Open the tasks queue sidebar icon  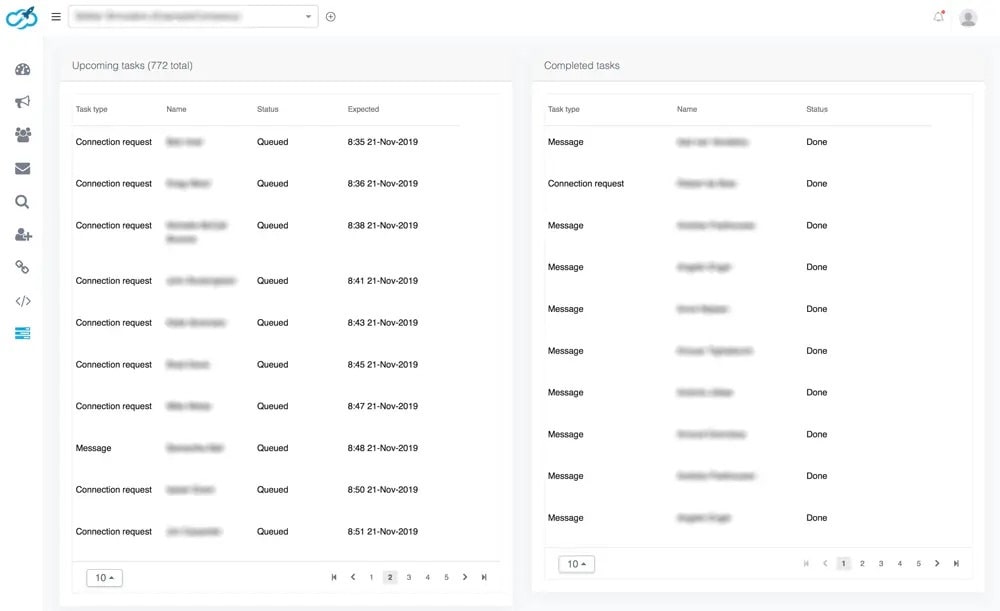22,333
